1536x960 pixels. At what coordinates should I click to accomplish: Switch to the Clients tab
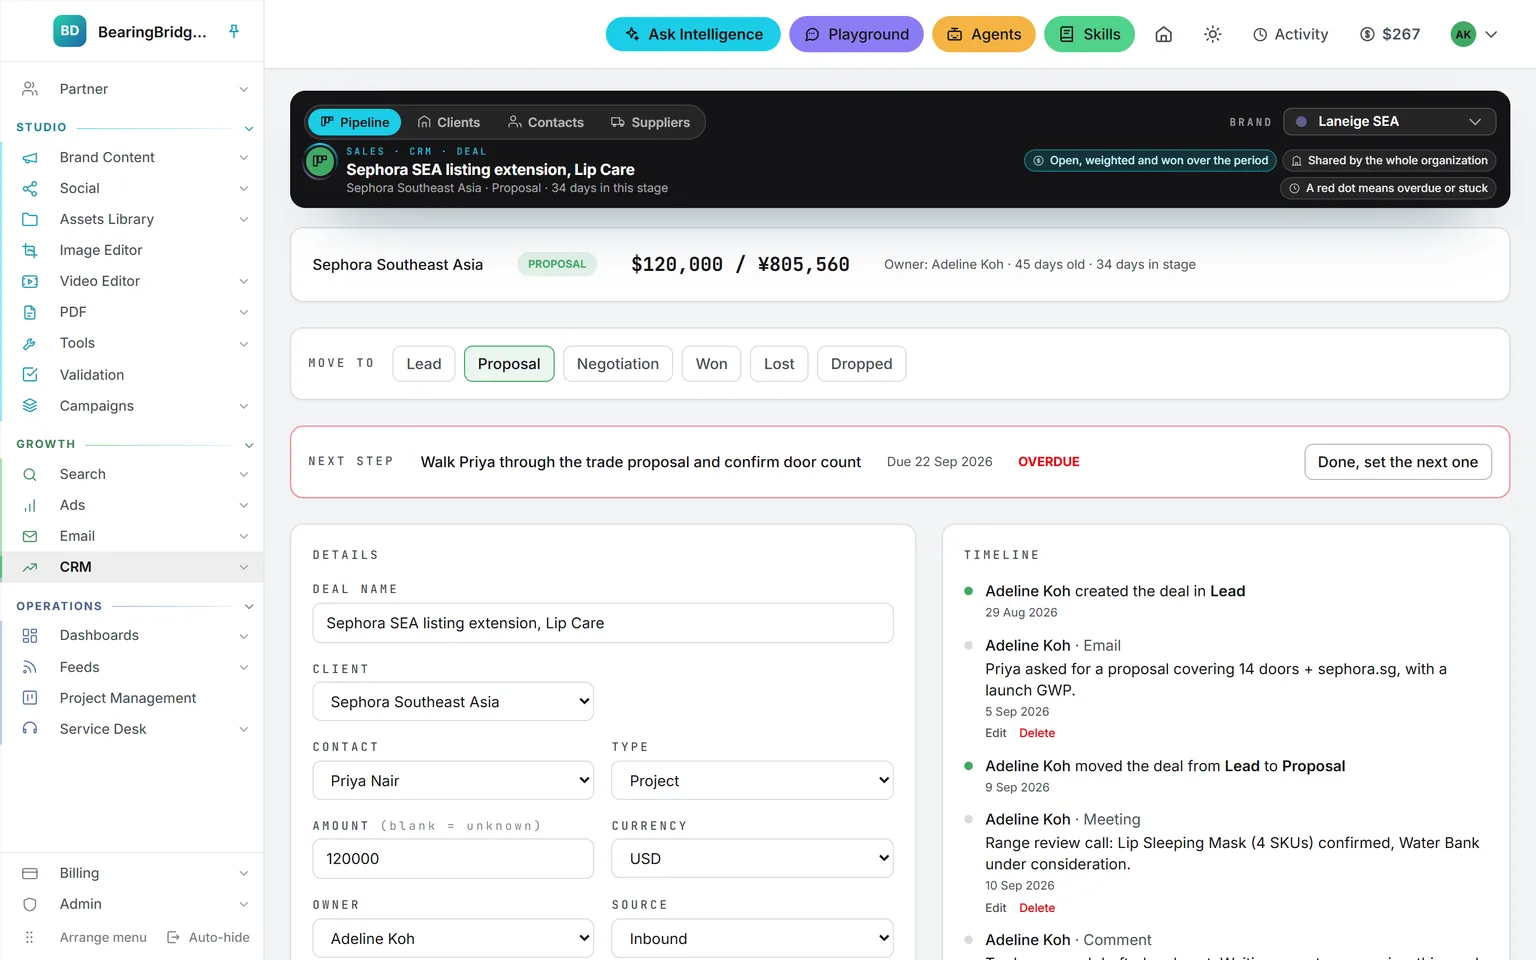[x=449, y=122]
